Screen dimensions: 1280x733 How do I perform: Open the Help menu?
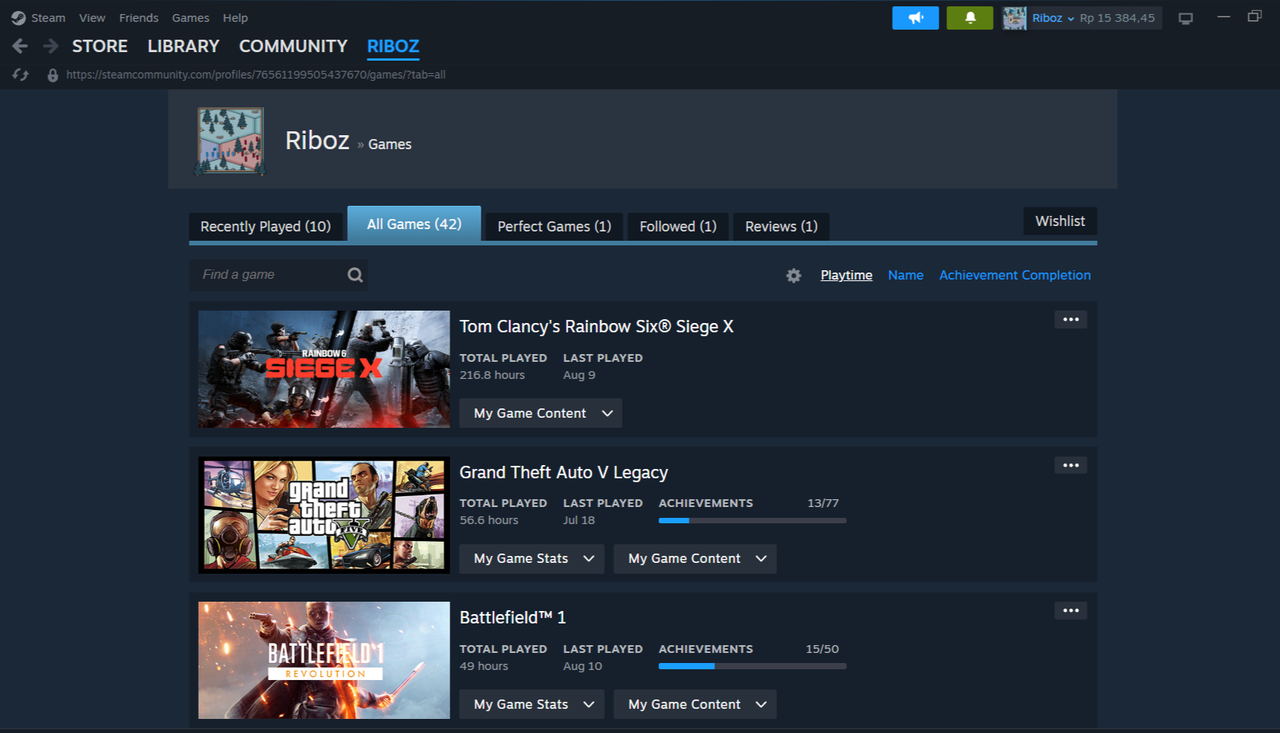(235, 18)
